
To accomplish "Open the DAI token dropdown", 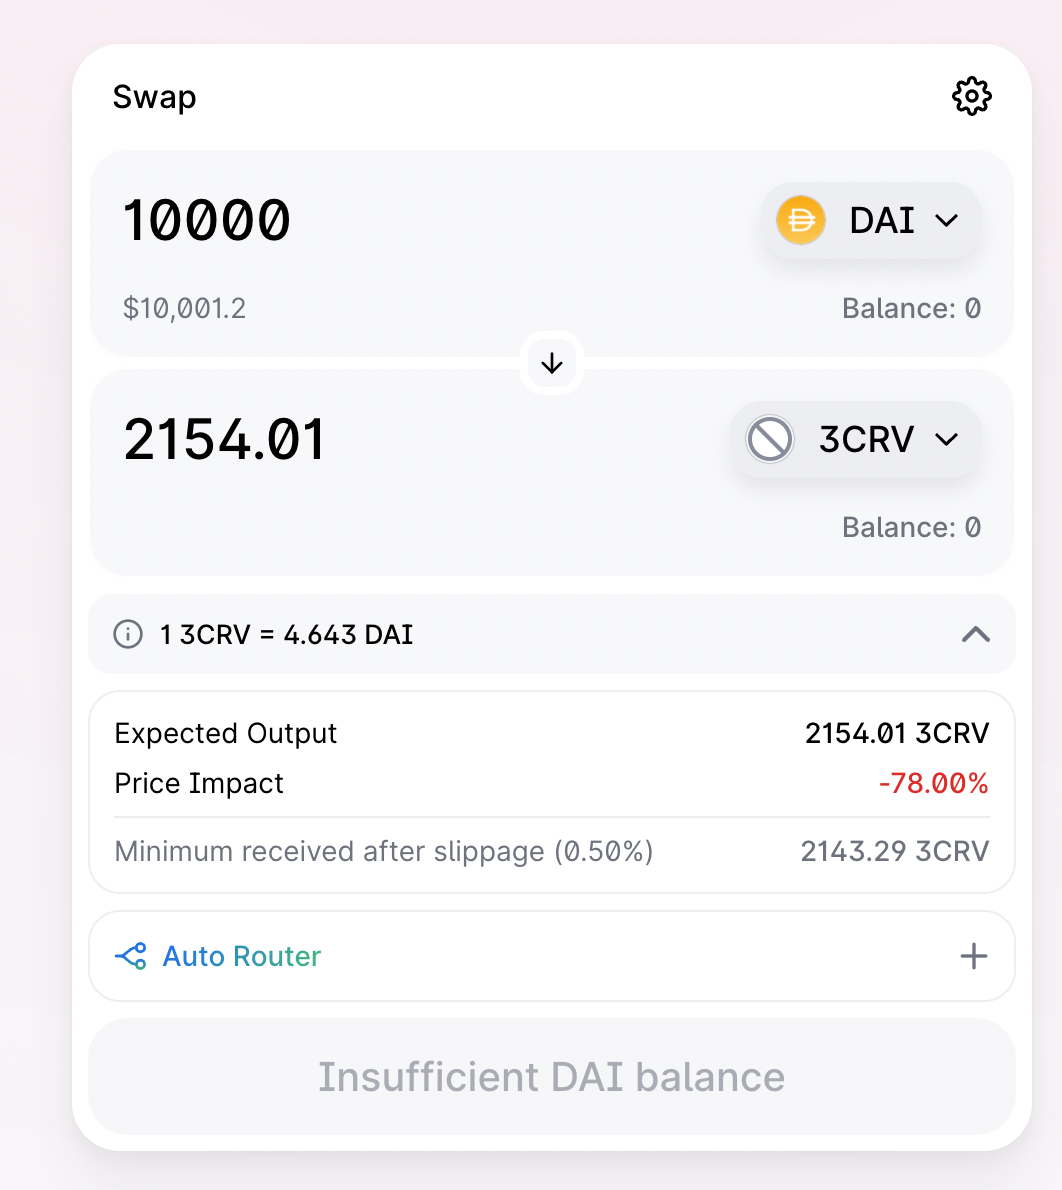I will pyautogui.click(x=945, y=221).
